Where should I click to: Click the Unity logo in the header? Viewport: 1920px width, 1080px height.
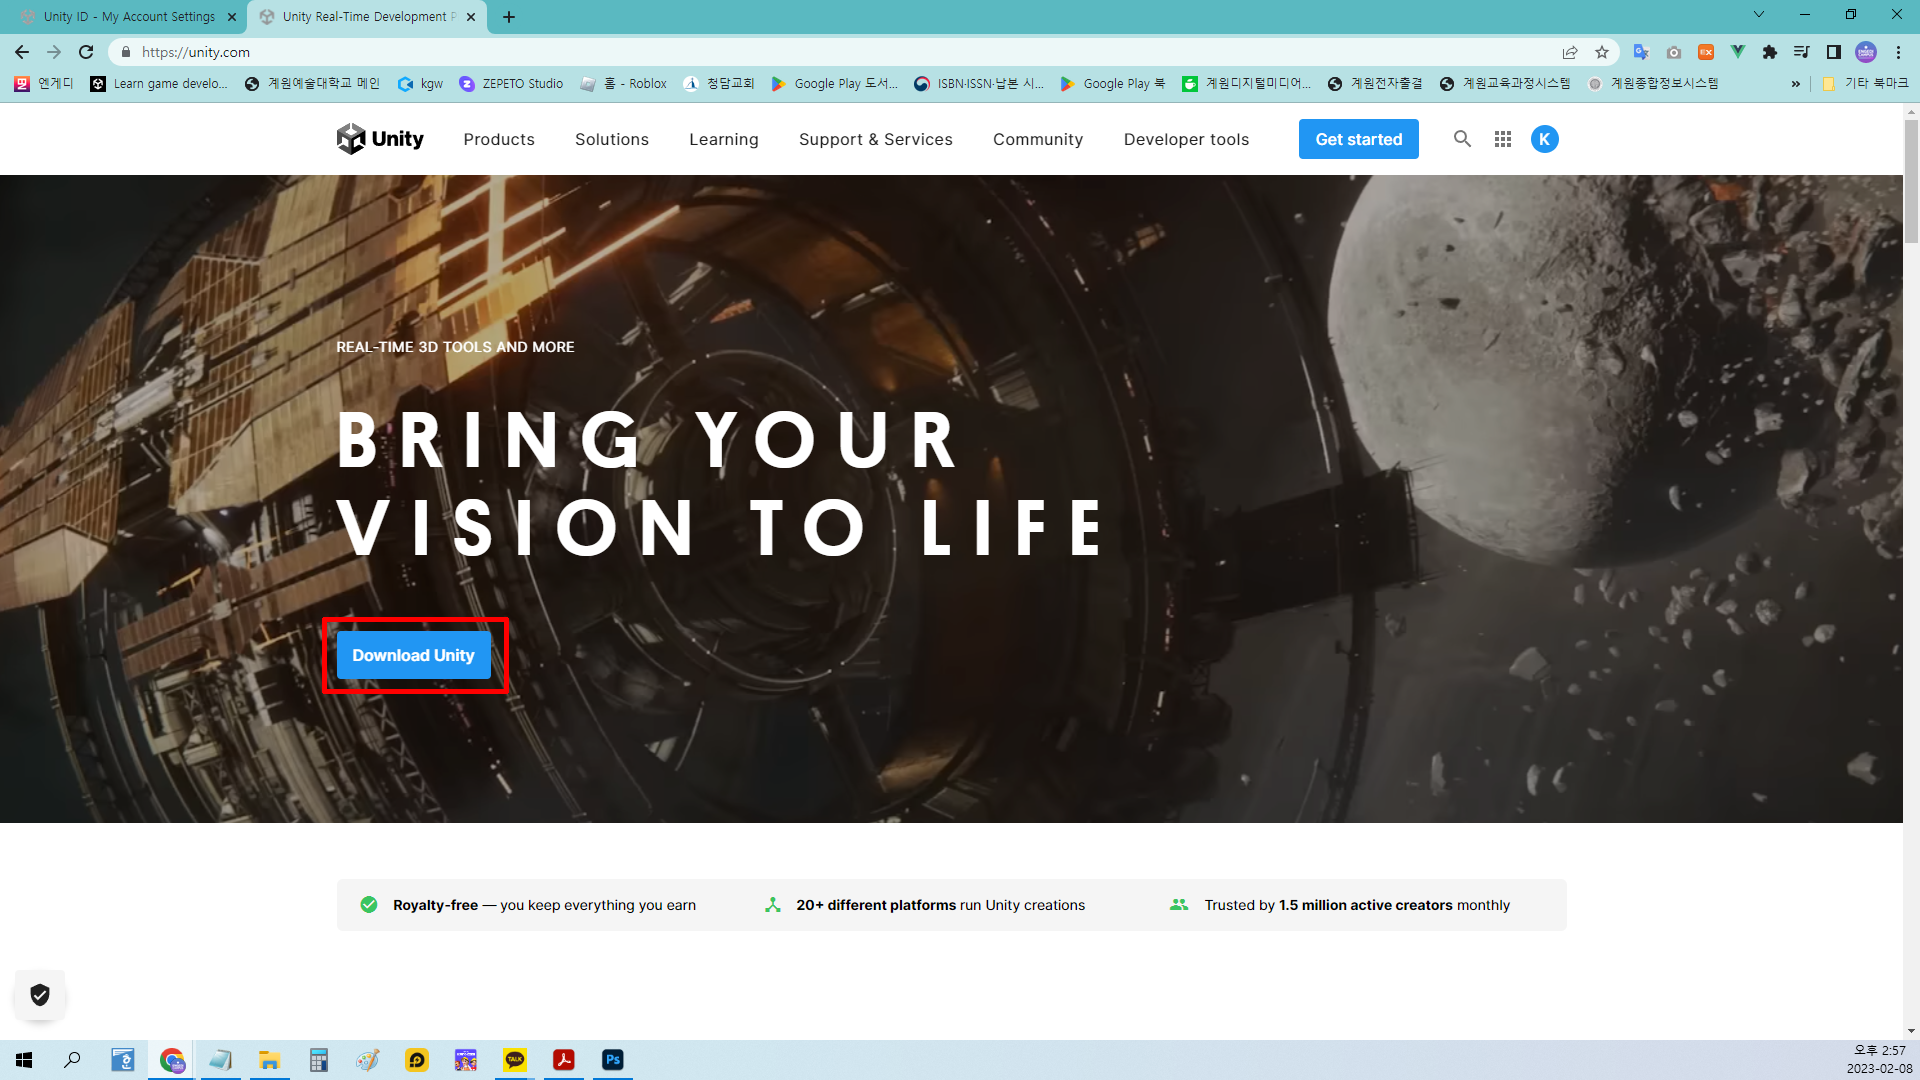pyautogui.click(x=380, y=139)
